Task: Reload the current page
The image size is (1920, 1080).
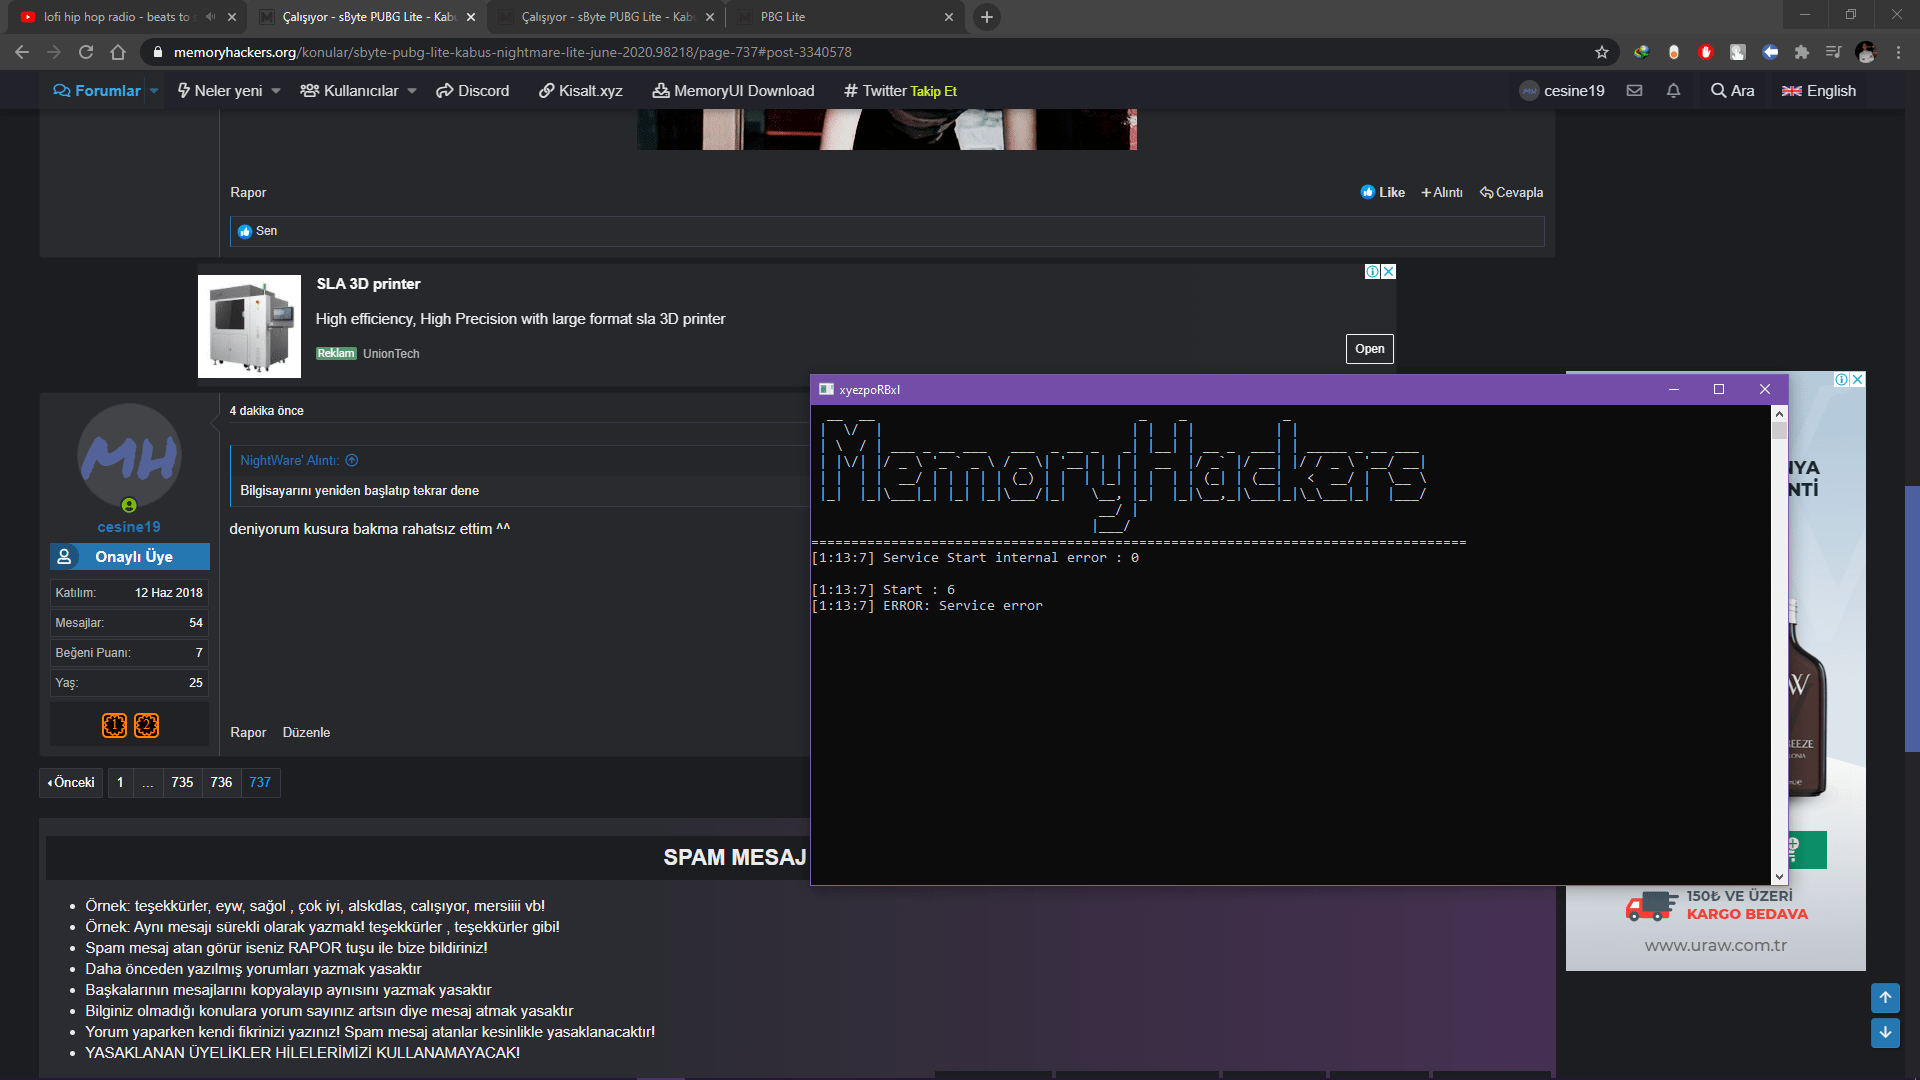Action: [86, 52]
